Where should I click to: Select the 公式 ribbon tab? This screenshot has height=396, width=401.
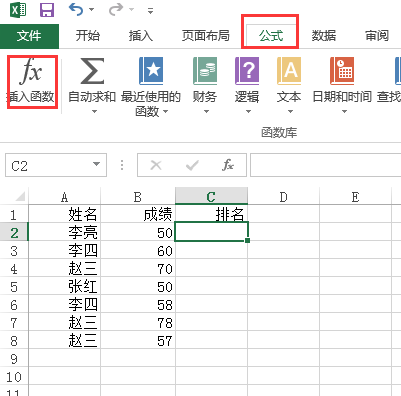click(x=270, y=35)
